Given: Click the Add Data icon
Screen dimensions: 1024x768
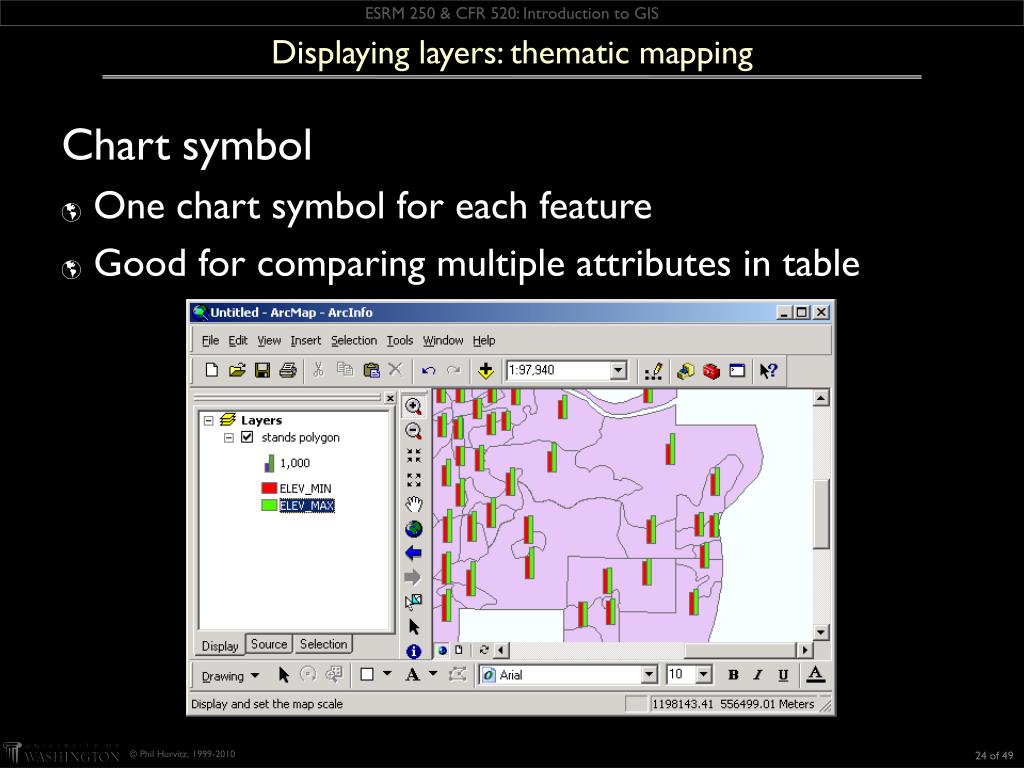Looking at the screenshot, I should tap(485, 371).
